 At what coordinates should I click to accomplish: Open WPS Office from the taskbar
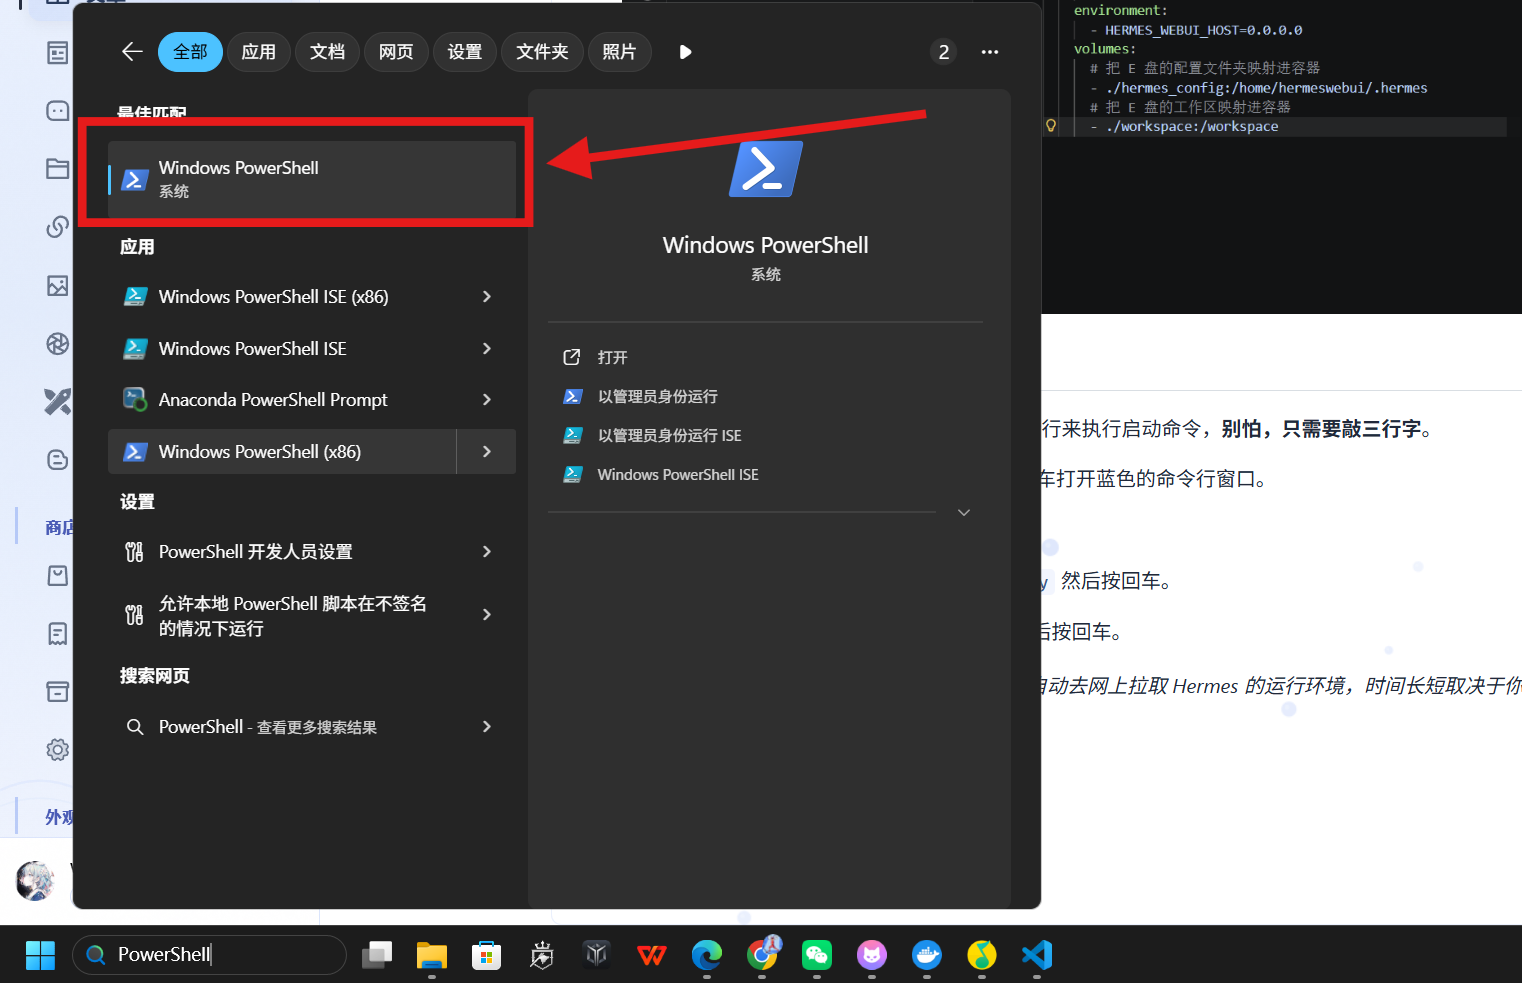pyautogui.click(x=652, y=955)
